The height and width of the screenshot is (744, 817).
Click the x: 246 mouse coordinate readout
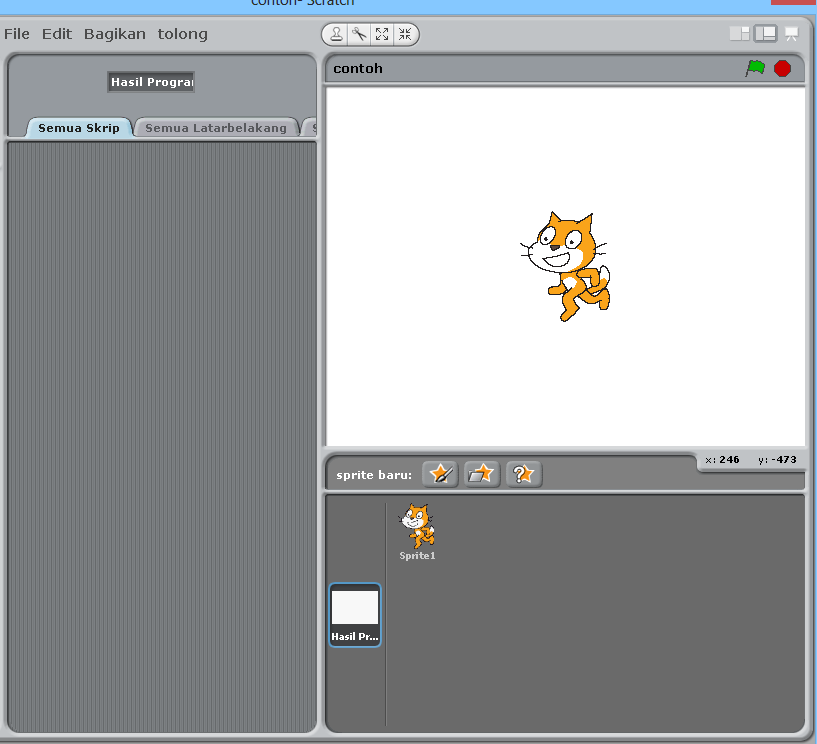pos(722,460)
